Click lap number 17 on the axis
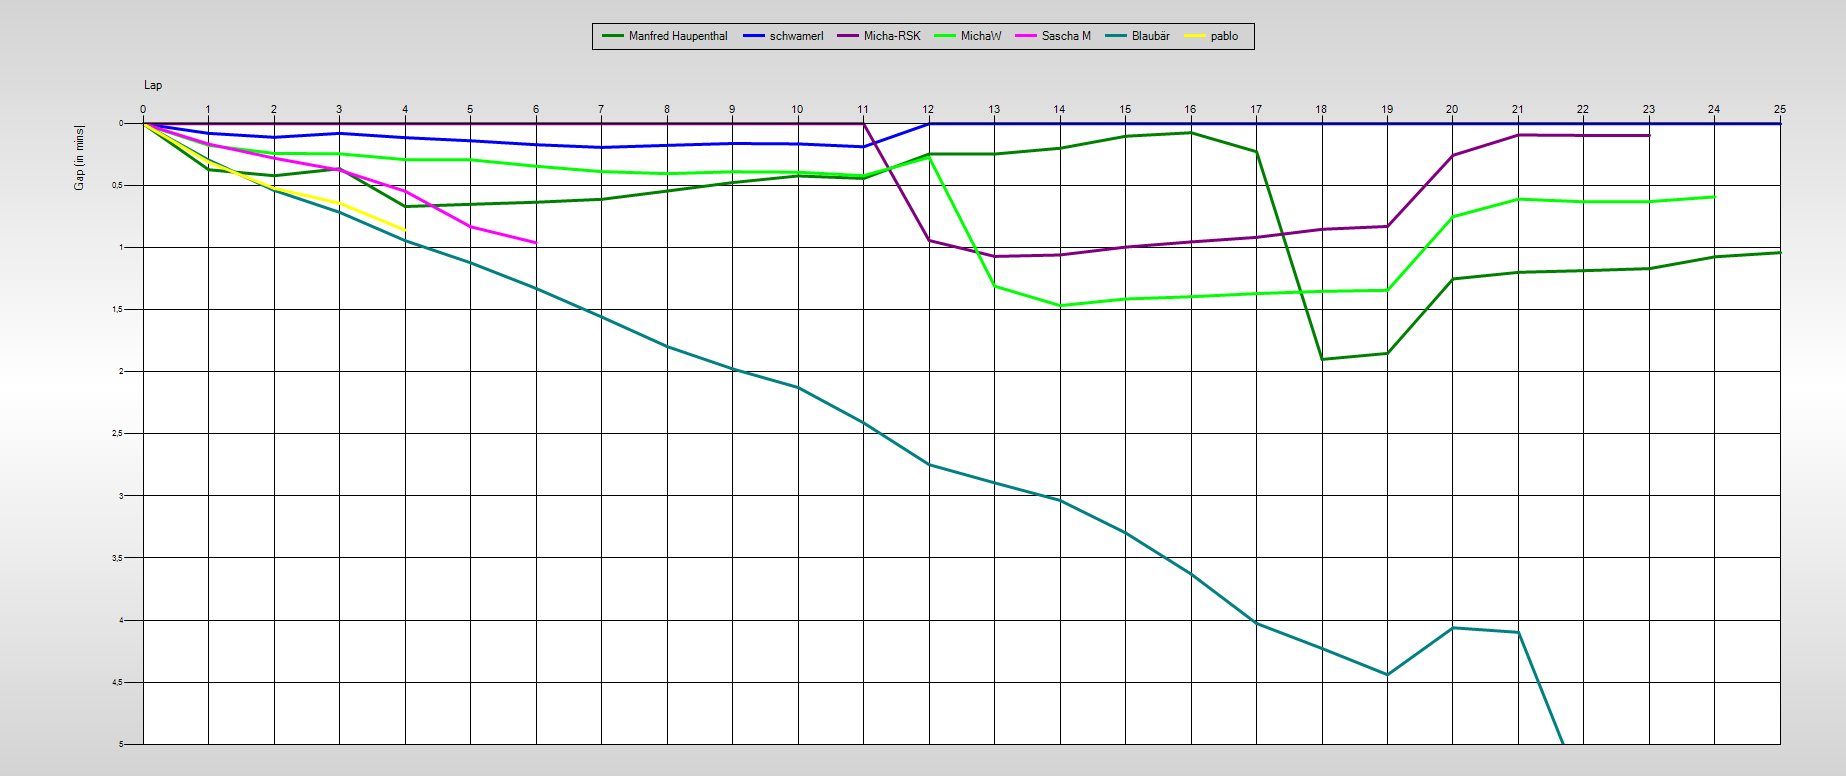The width and height of the screenshot is (1846, 776). click(x=1256, y=109)
